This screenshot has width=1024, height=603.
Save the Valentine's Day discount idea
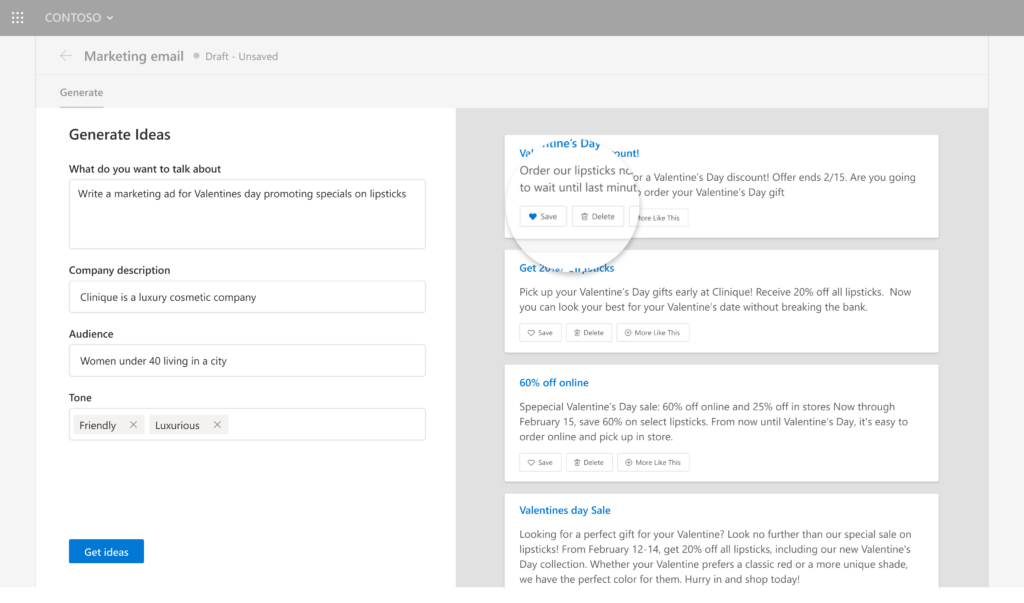(543, 216)
